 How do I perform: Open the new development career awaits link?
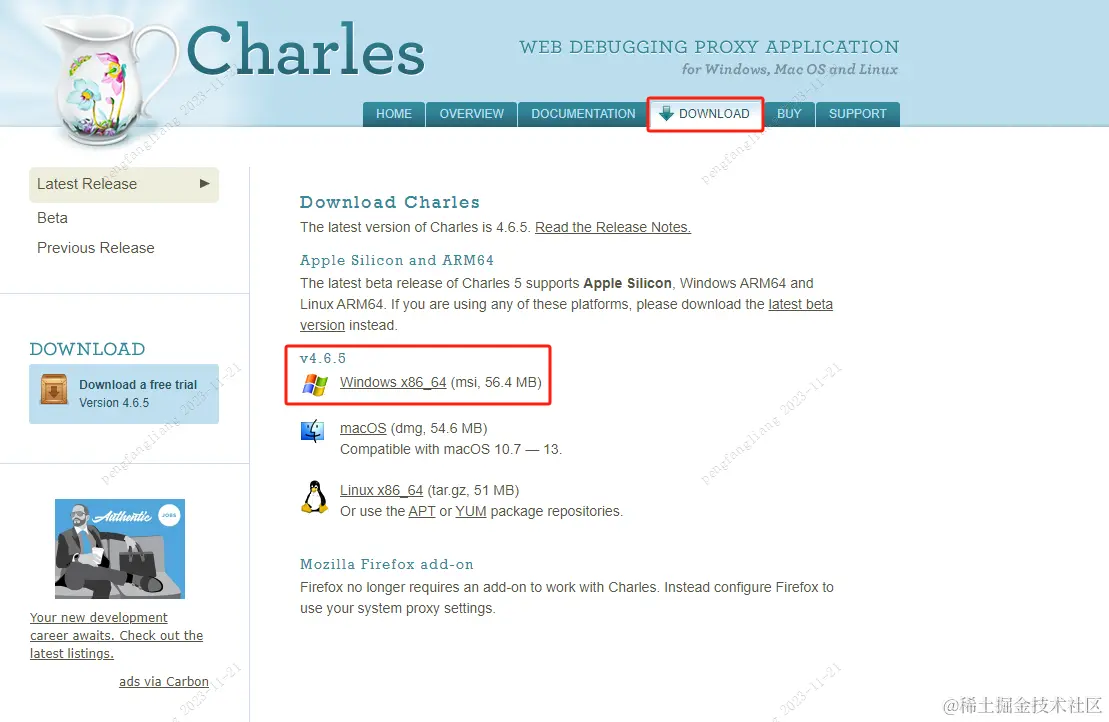pos(116,635)
